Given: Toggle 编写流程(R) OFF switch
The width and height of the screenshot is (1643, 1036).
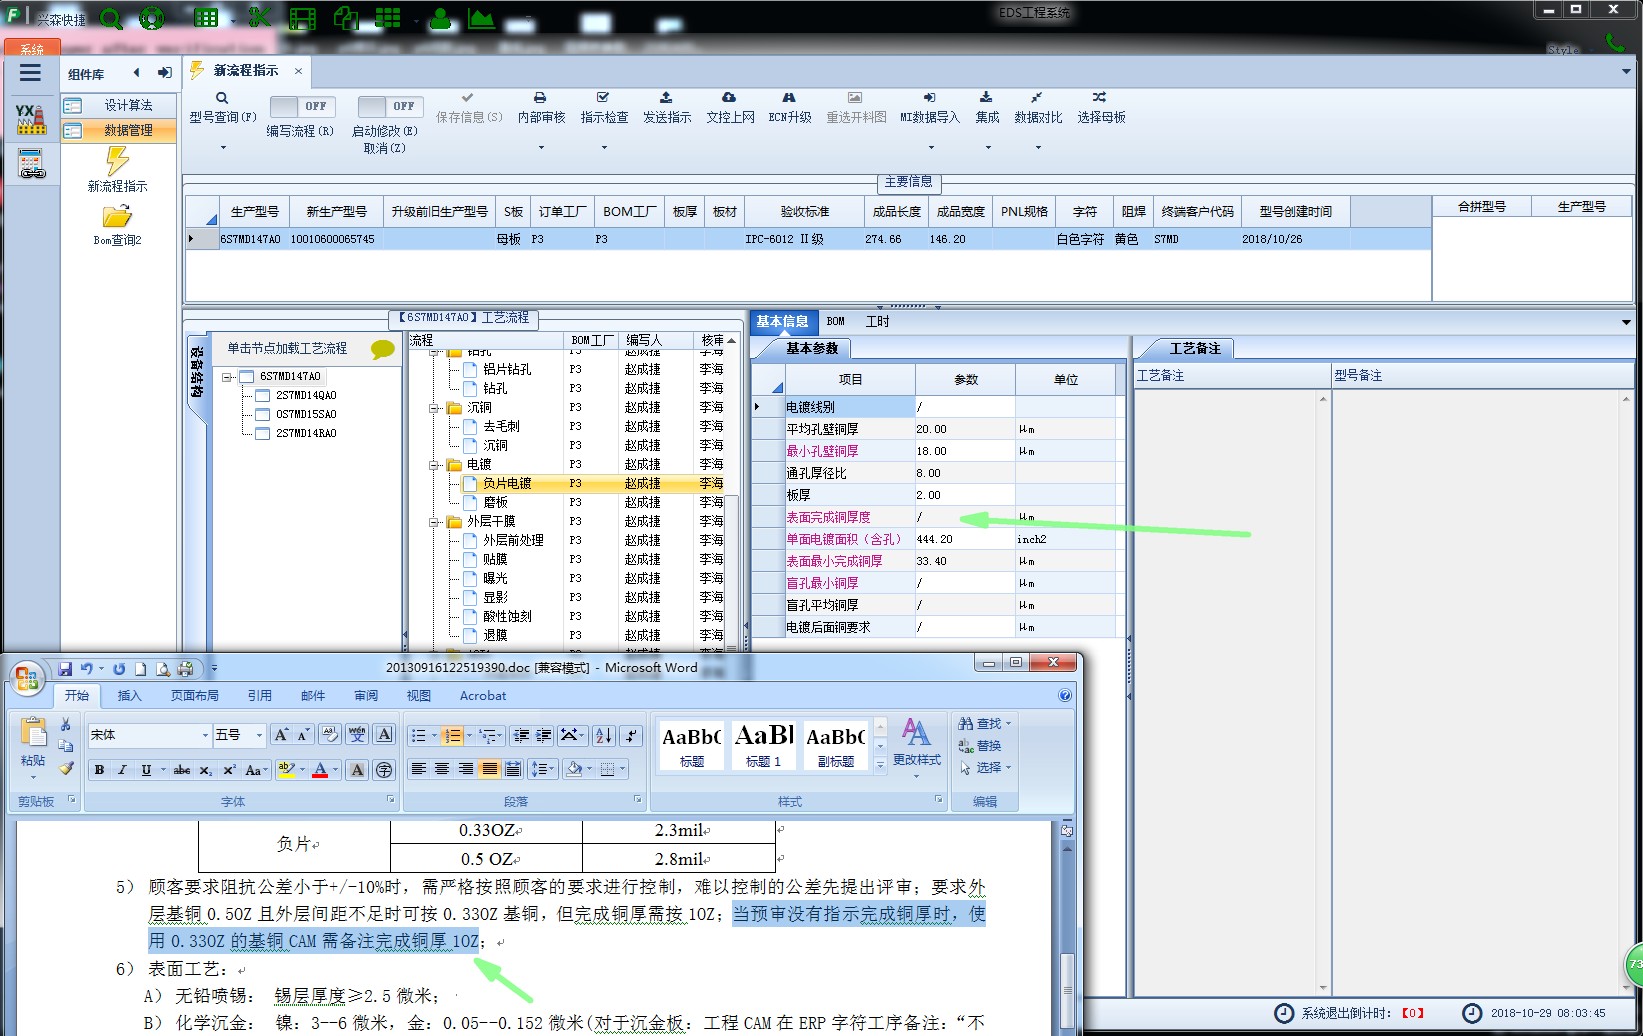Looking at the screenshot, I should [303, 106].
